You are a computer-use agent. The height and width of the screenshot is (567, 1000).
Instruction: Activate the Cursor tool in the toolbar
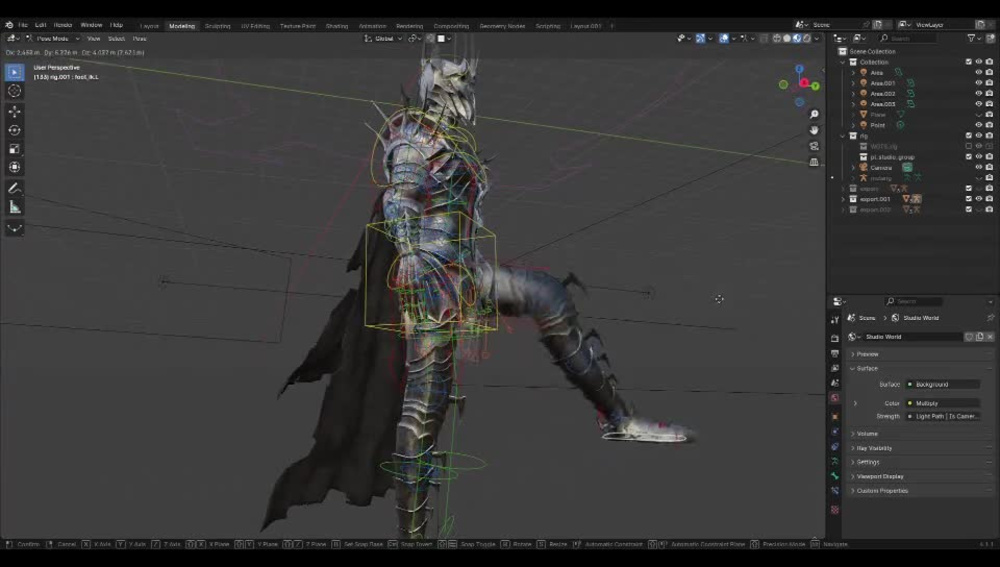[x=14, y=91]
